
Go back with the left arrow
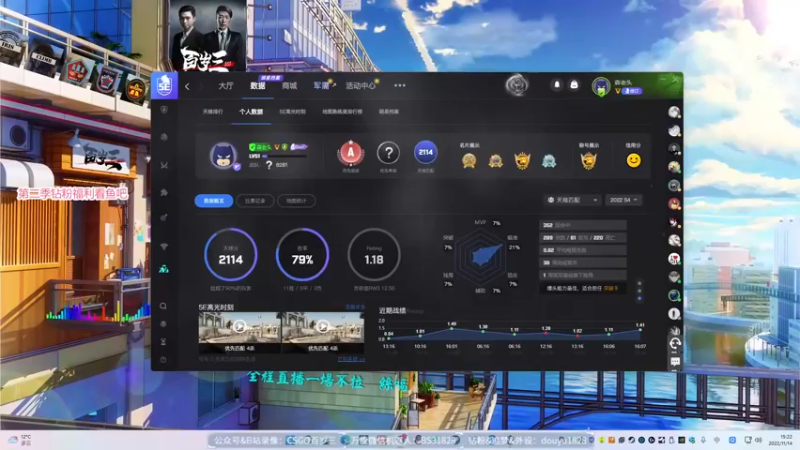(187, 86)
